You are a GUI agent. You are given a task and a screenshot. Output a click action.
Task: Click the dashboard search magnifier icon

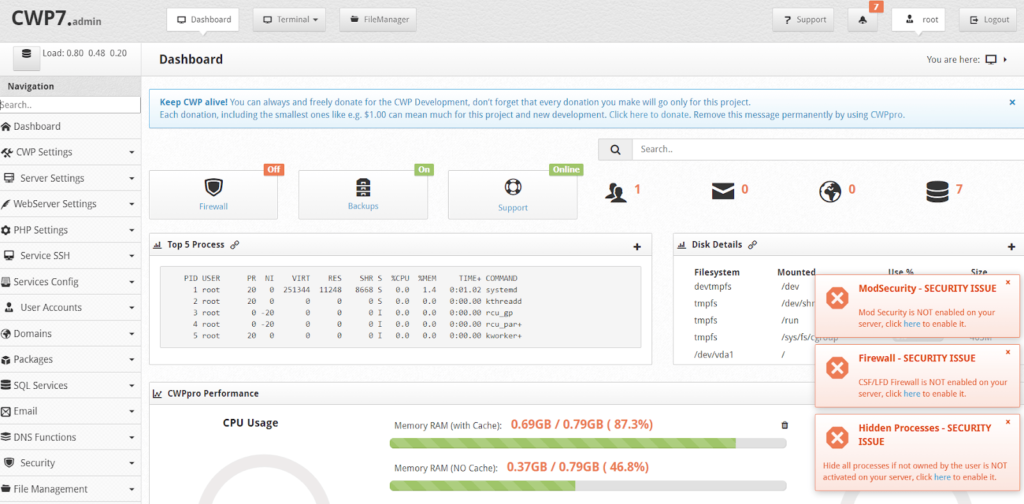pyautogui.click(x=615, y=150)
